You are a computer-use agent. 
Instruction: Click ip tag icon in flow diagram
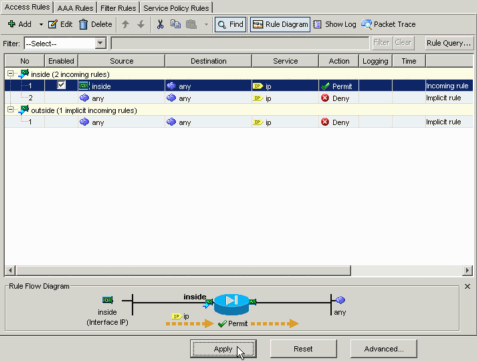(x=176, y=316)
